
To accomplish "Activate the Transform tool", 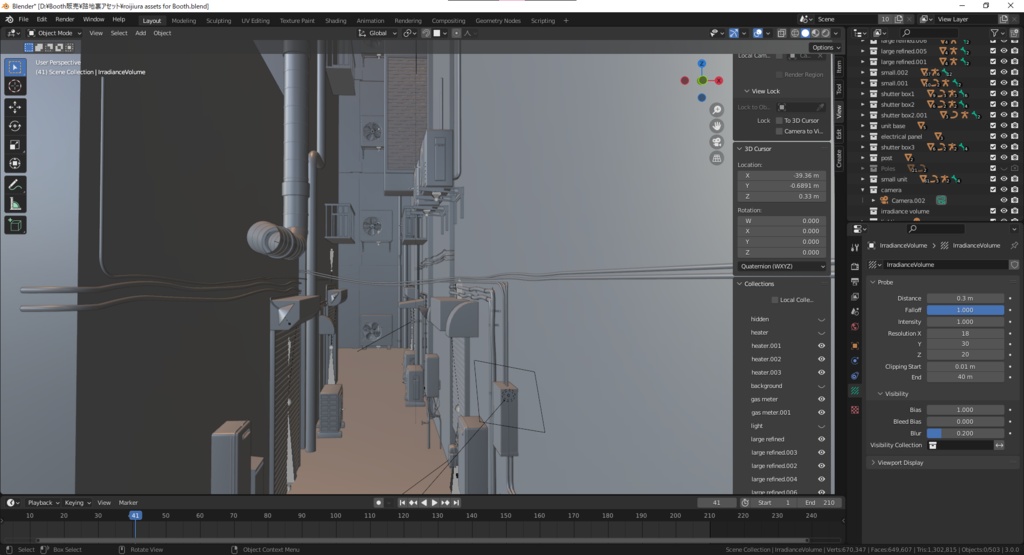I will [x=15, y=164].
